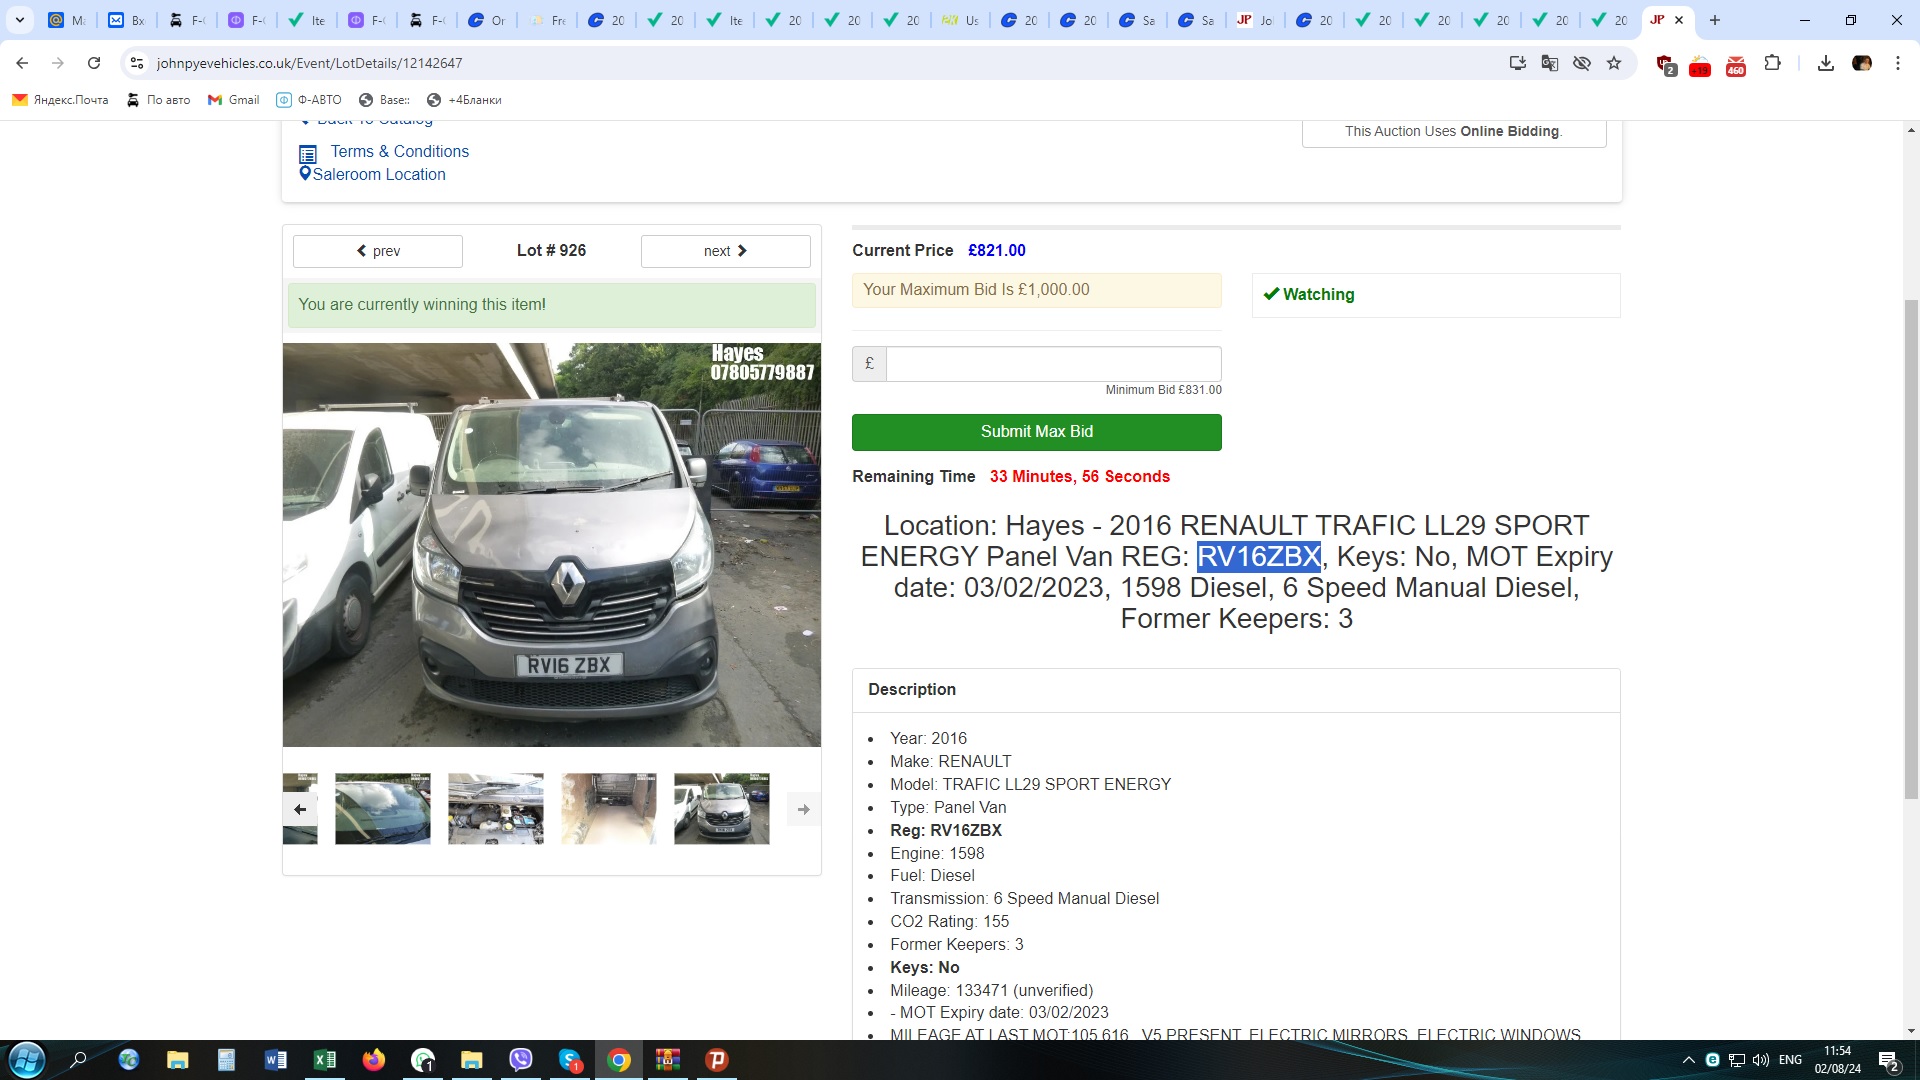Image resolution: width=1920 pixels, height=1080 pixels.
Task: Open Windows taskbar search
Action: pyautogui.click(x=78, y=1060)
